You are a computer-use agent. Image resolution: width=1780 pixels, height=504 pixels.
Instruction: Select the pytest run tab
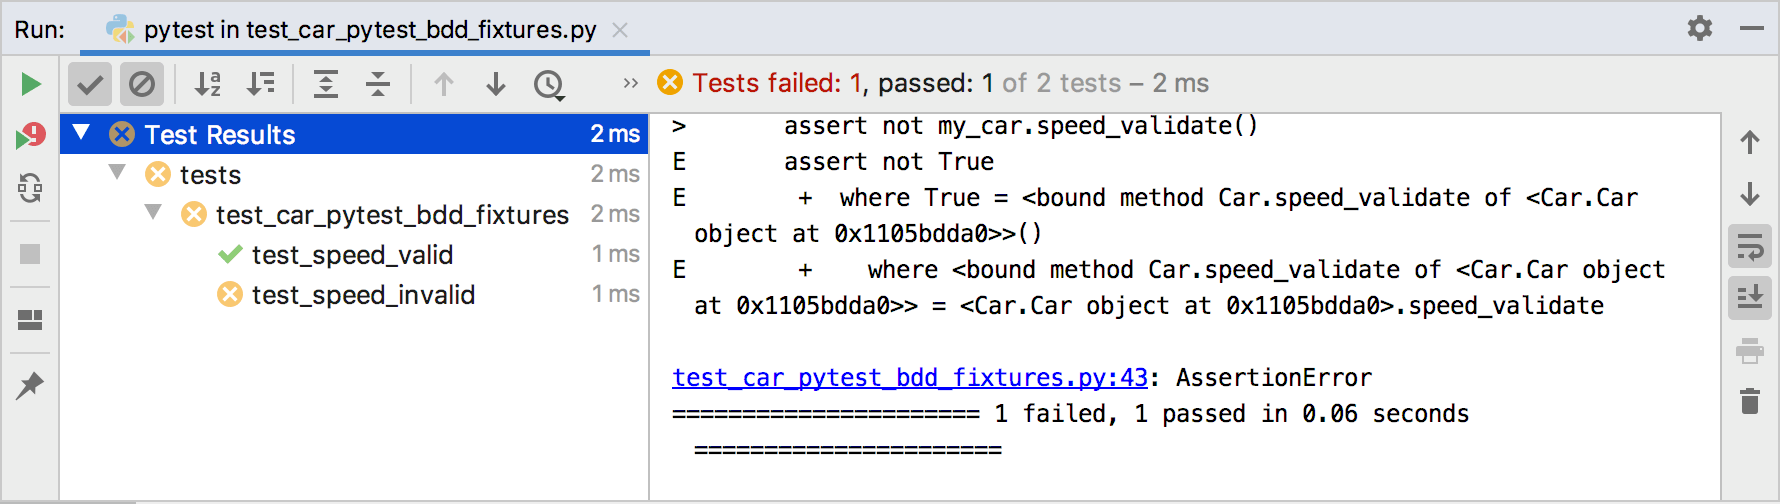365,29
